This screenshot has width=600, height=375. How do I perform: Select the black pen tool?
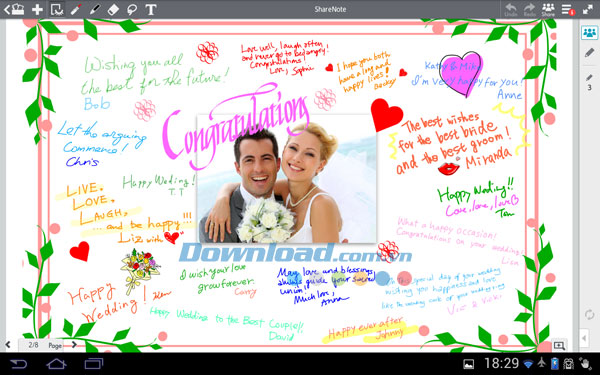[x=95, y=9]
